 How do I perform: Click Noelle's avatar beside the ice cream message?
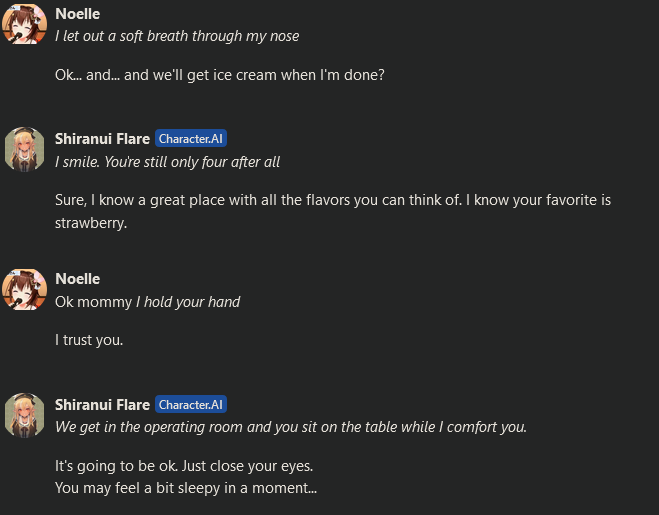pyautogui.click(x=24, y=24)
